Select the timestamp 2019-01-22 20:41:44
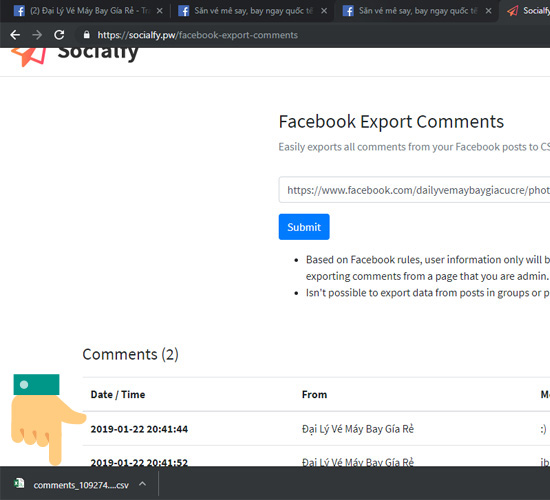 [x=139, y=429]
